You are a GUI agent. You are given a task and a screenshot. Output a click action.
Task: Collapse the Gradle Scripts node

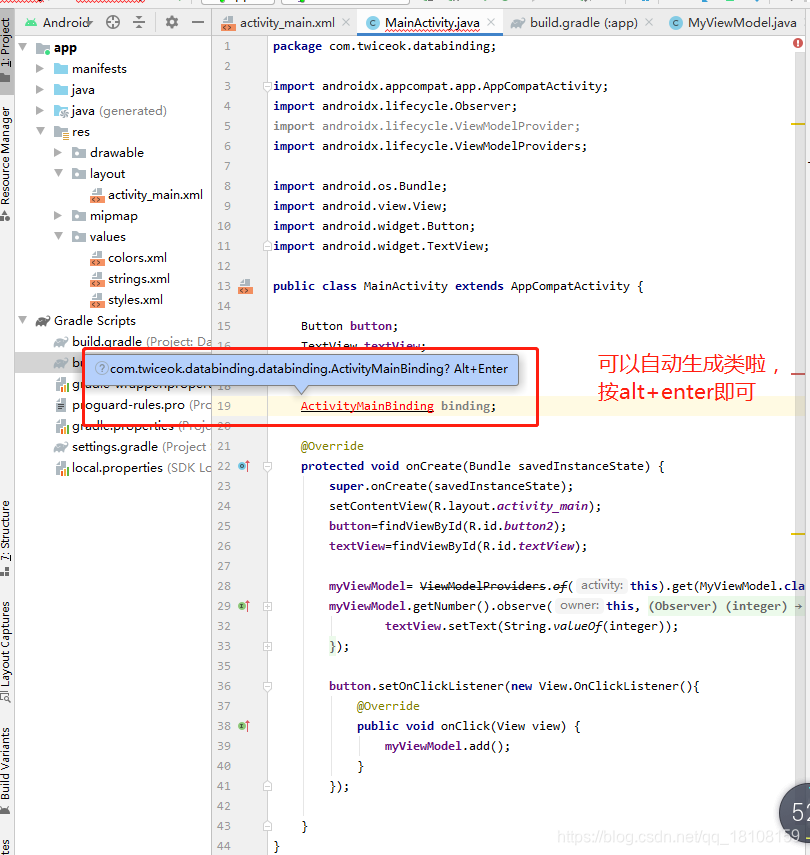tap(23, 321)
